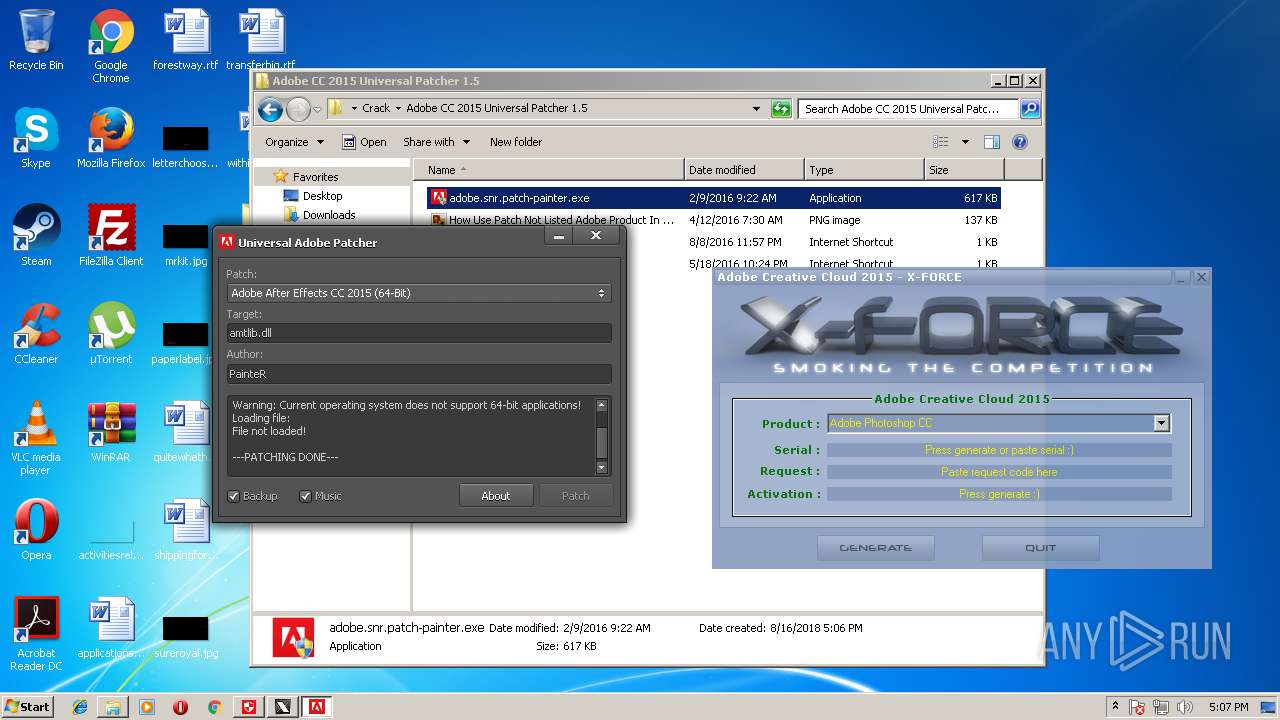The image size is (1280, 720).
Task: Open Acrobat Reader DC desktop icon
Action: tap(36, 634)
